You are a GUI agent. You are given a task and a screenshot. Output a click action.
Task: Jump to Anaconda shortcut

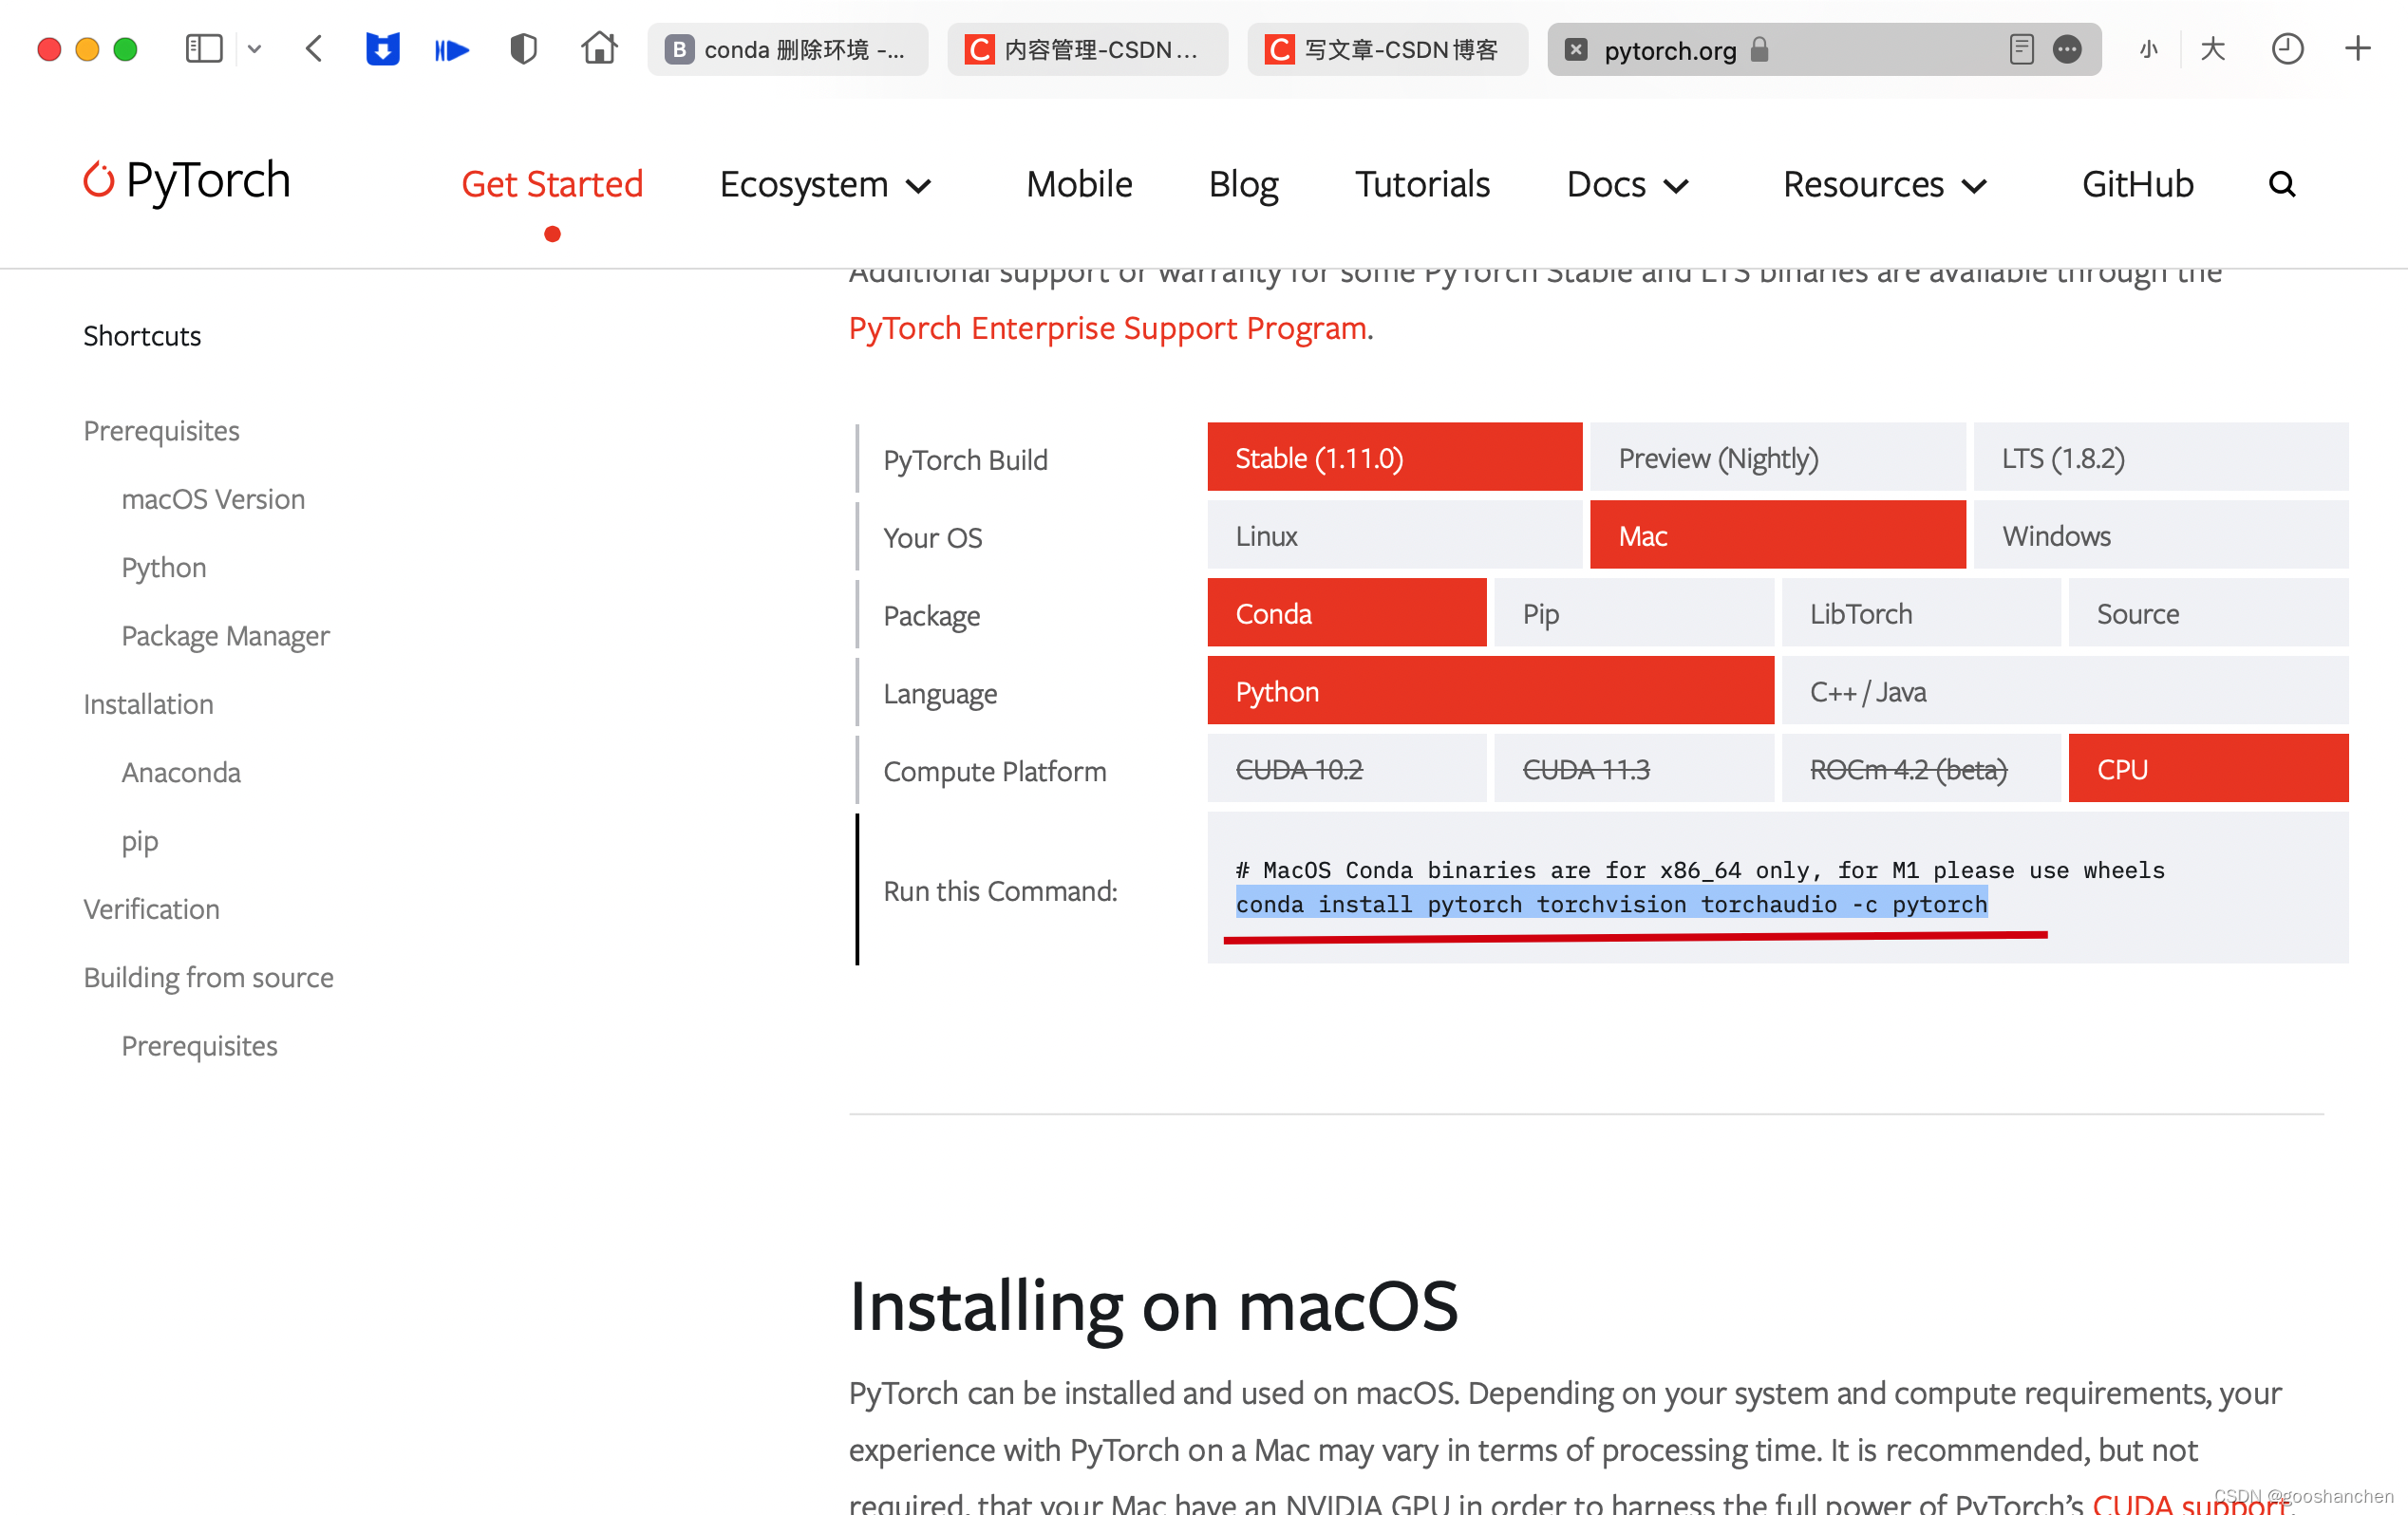(x=181, y=772)
